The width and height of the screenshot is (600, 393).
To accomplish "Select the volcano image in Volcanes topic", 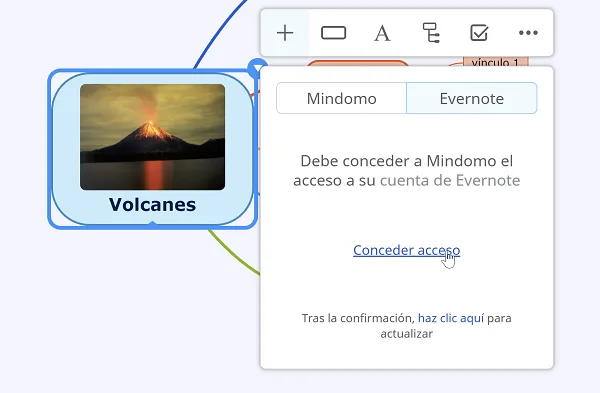I will (152, 137).
